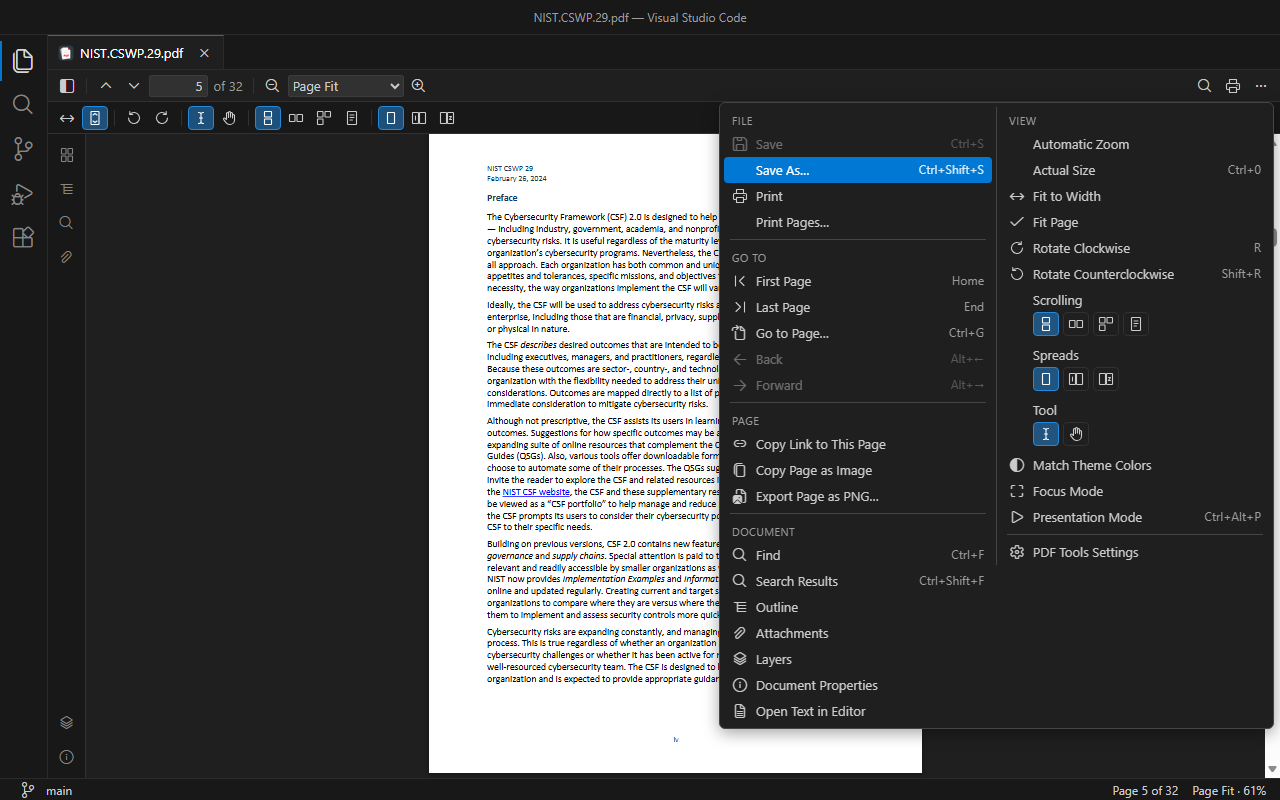Enable Focus Mode from the View menu

tap(1136, 491)
